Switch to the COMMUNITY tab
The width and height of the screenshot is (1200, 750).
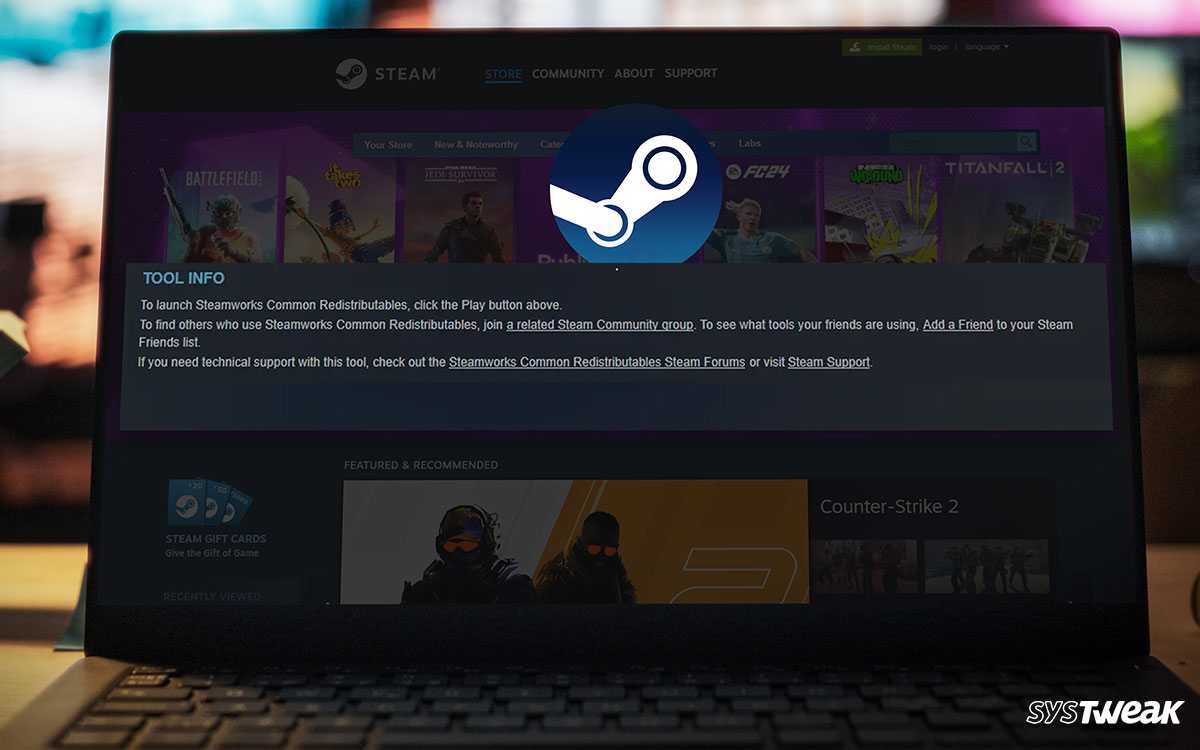click(x=568, y=73)
